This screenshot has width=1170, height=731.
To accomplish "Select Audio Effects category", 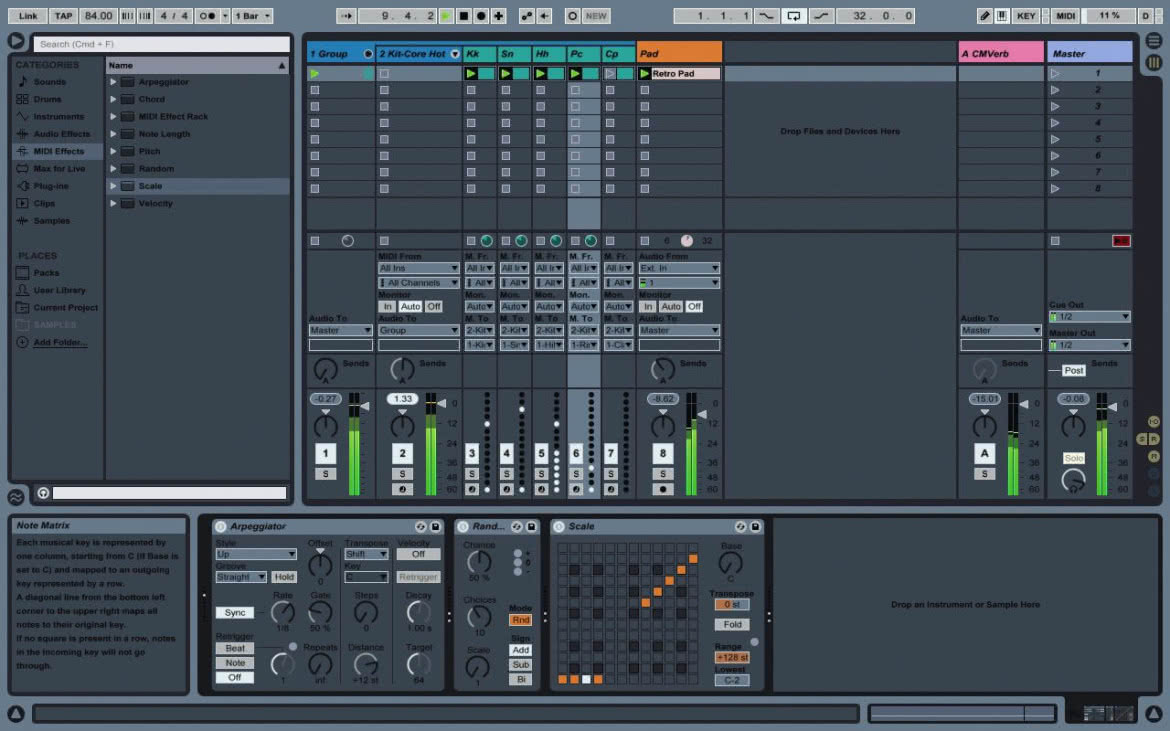I will coord(61,134).
